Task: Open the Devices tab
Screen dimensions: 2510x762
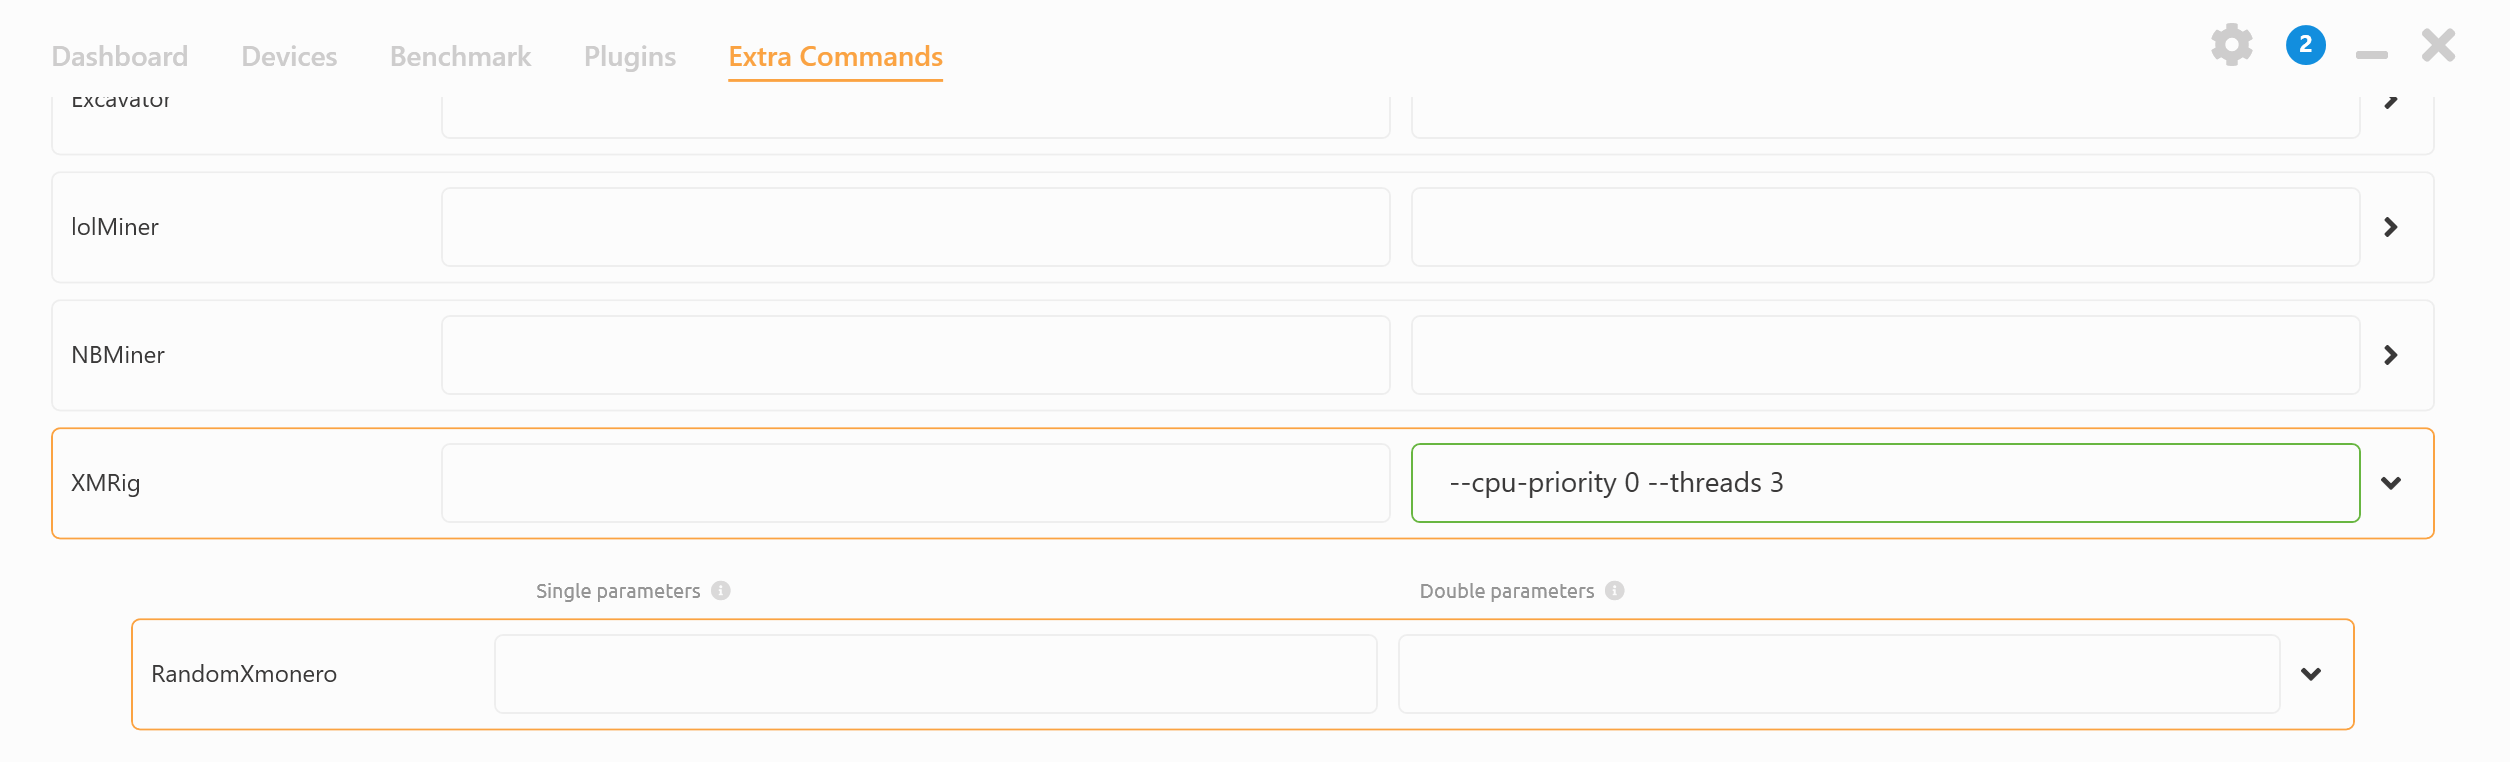Action: 288,56
